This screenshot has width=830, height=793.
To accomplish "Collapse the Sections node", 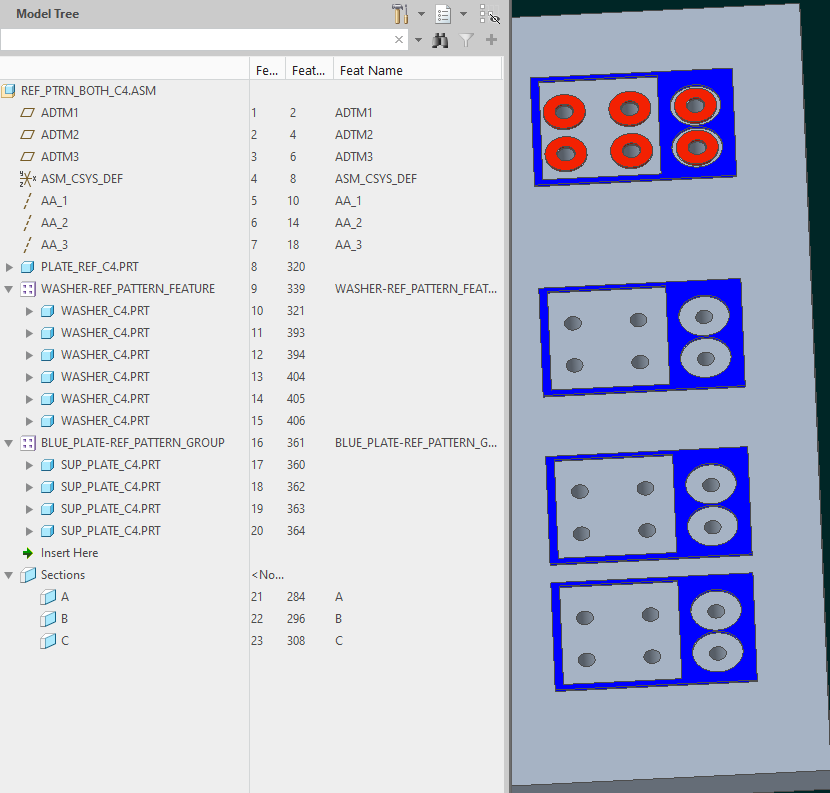I will coord(8,574).
